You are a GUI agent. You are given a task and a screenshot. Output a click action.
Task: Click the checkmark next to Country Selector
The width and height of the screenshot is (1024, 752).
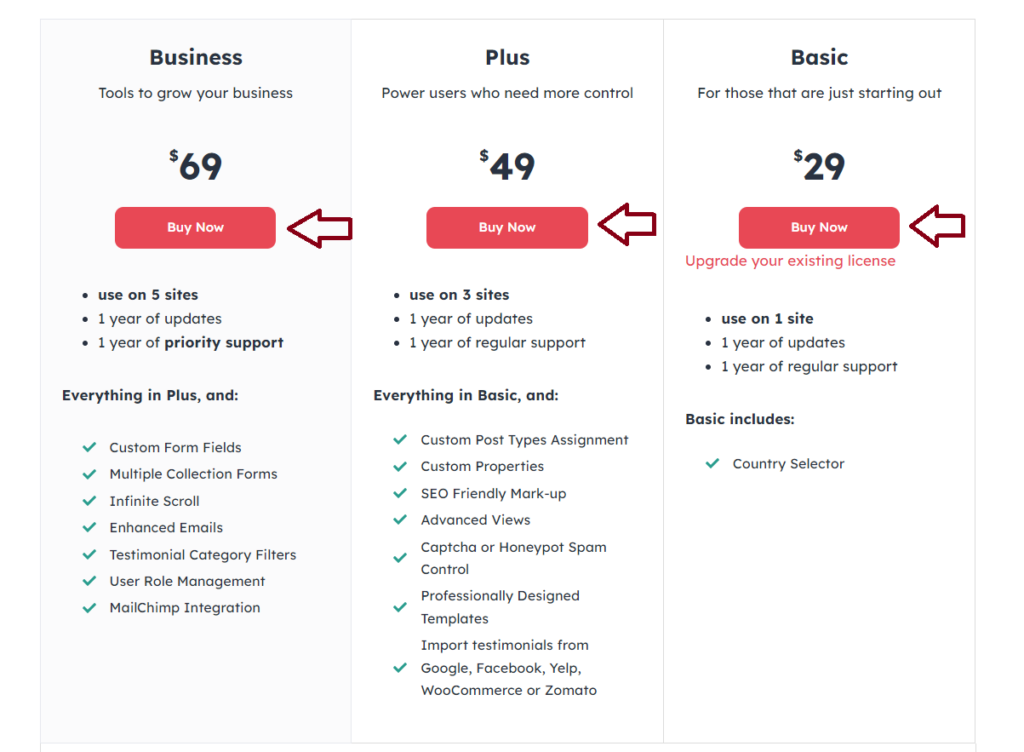(712, 463)
